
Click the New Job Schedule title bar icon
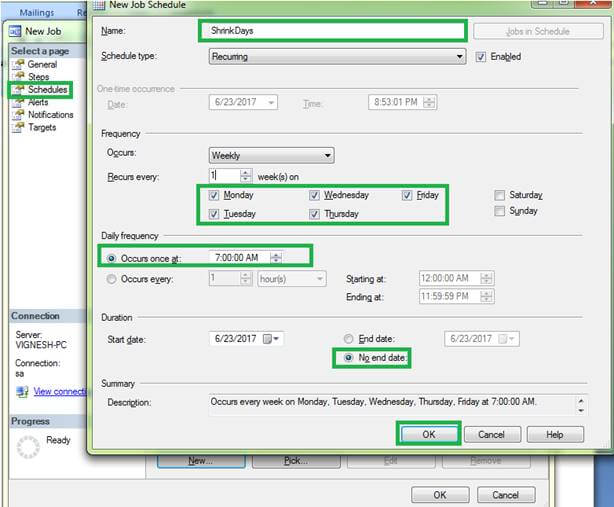(x=99, y=5)
